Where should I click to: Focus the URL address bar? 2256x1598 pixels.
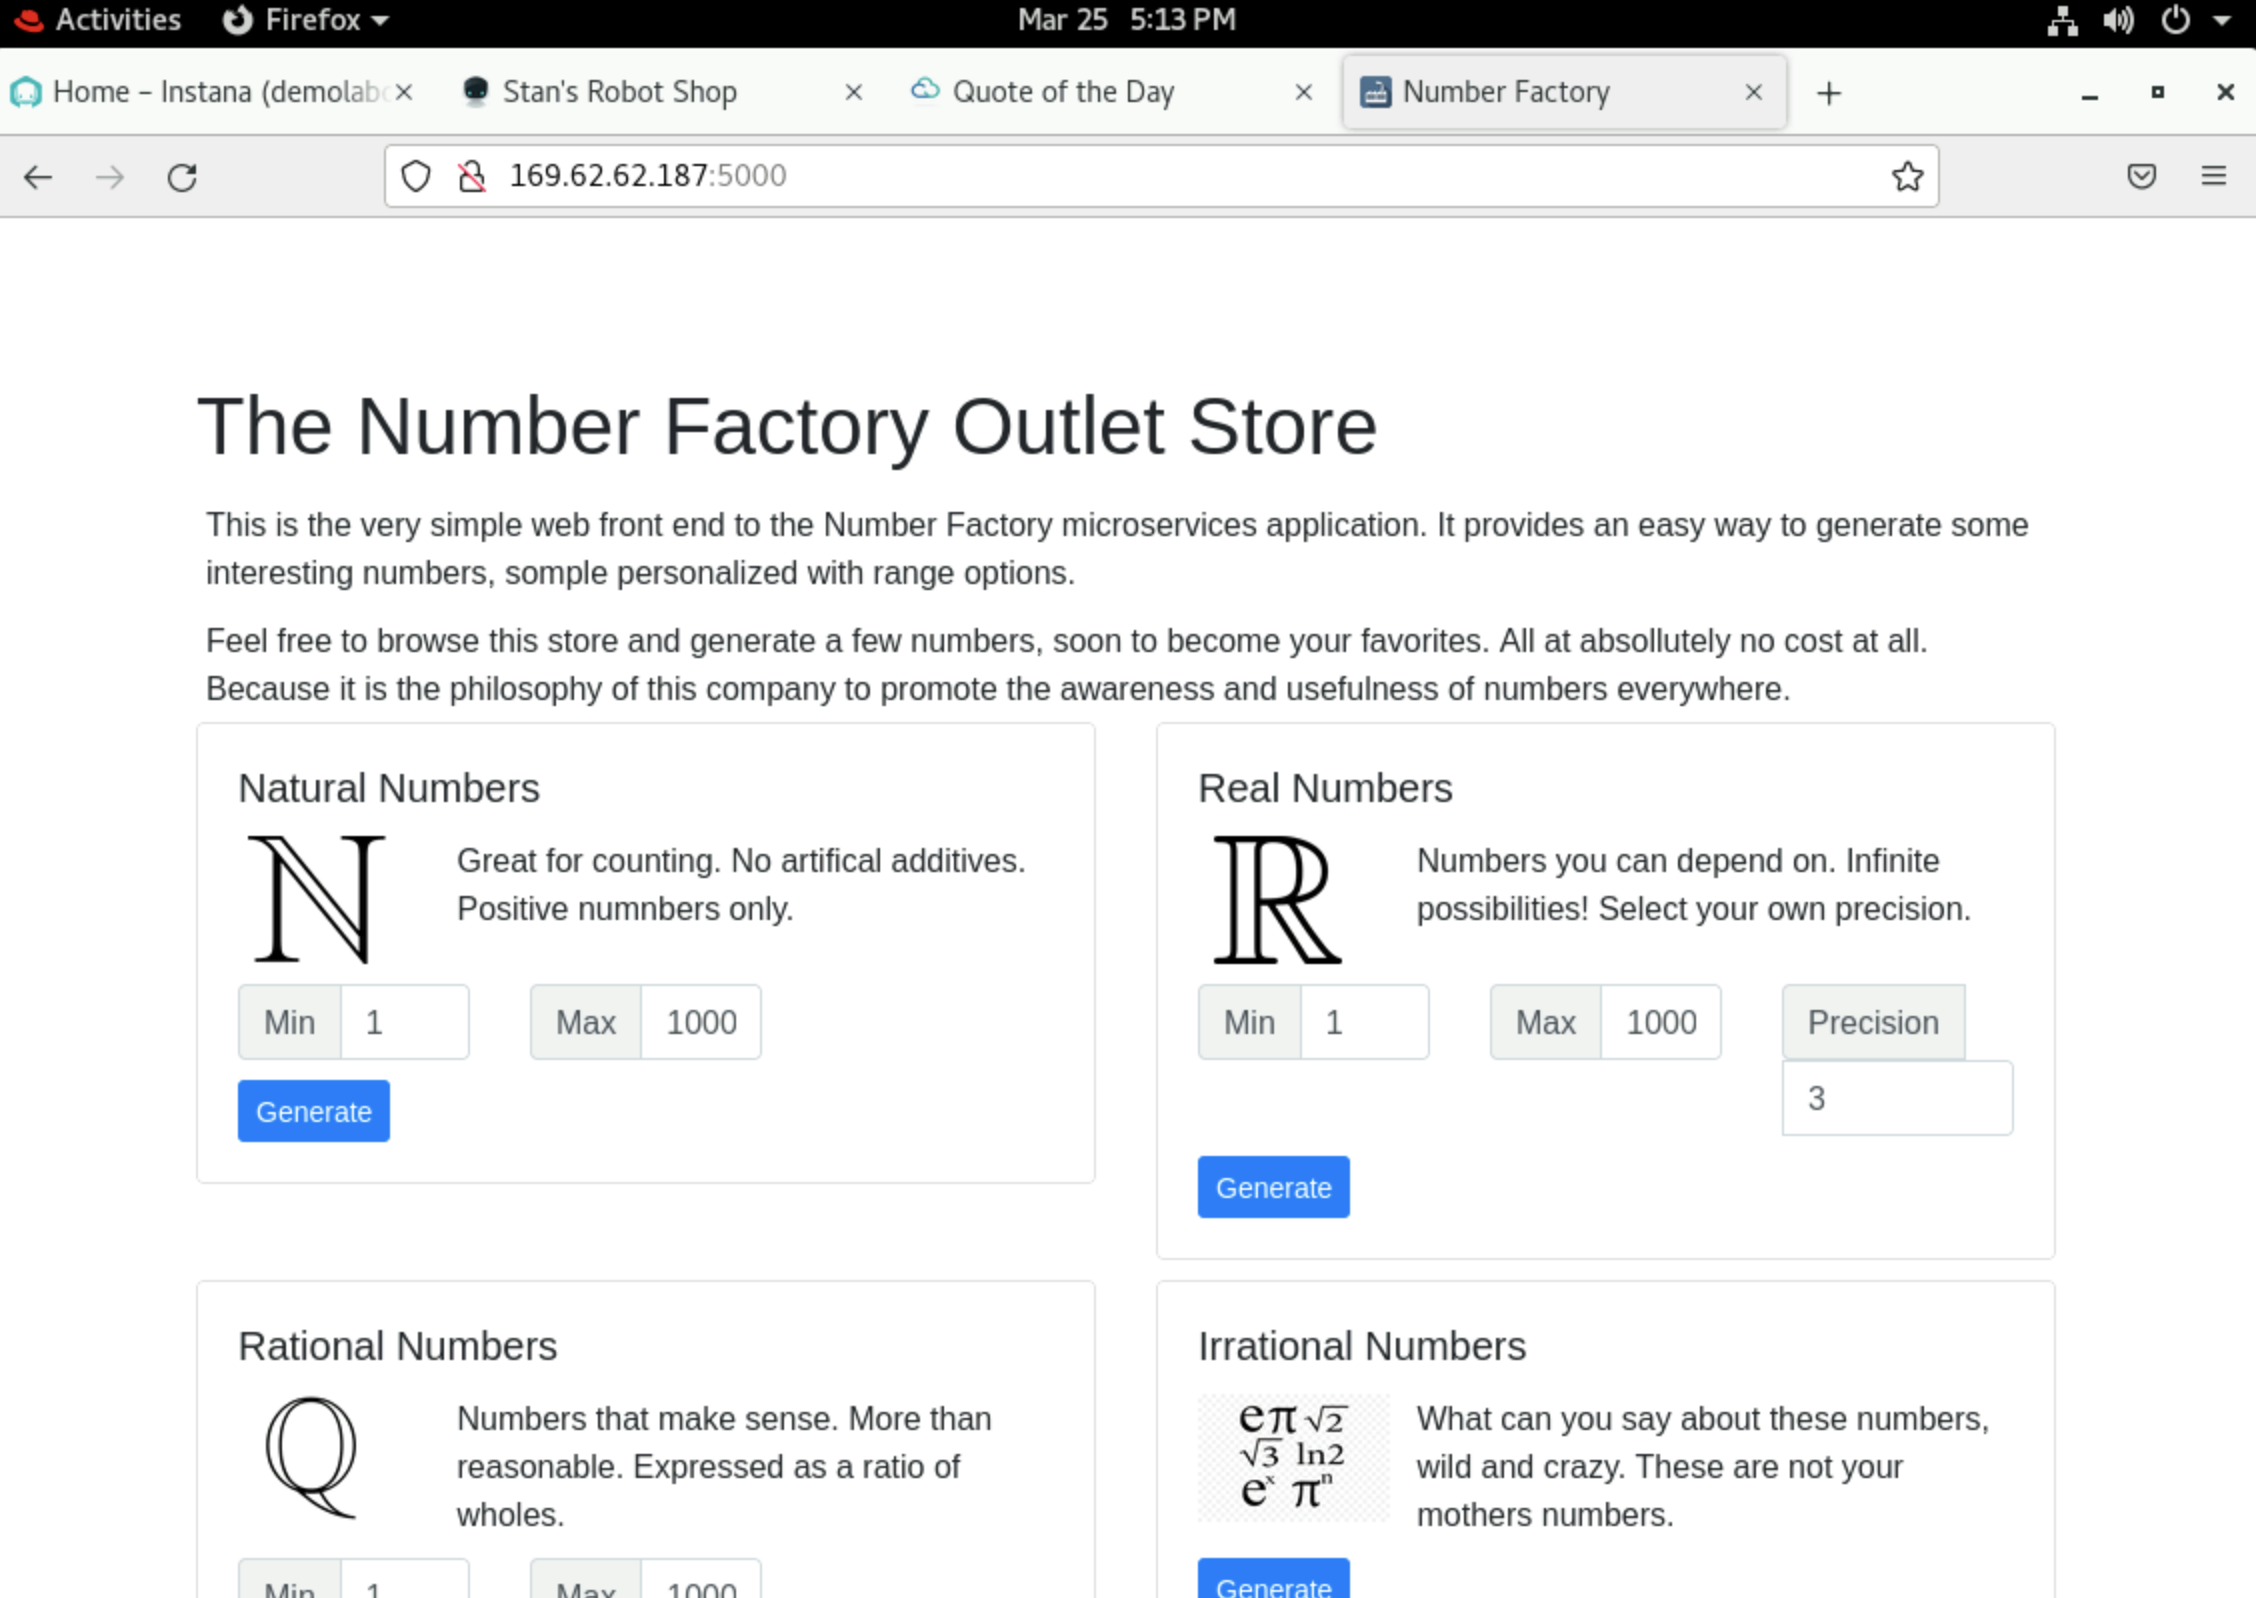pyautogui.click(x=1160, y=176)
